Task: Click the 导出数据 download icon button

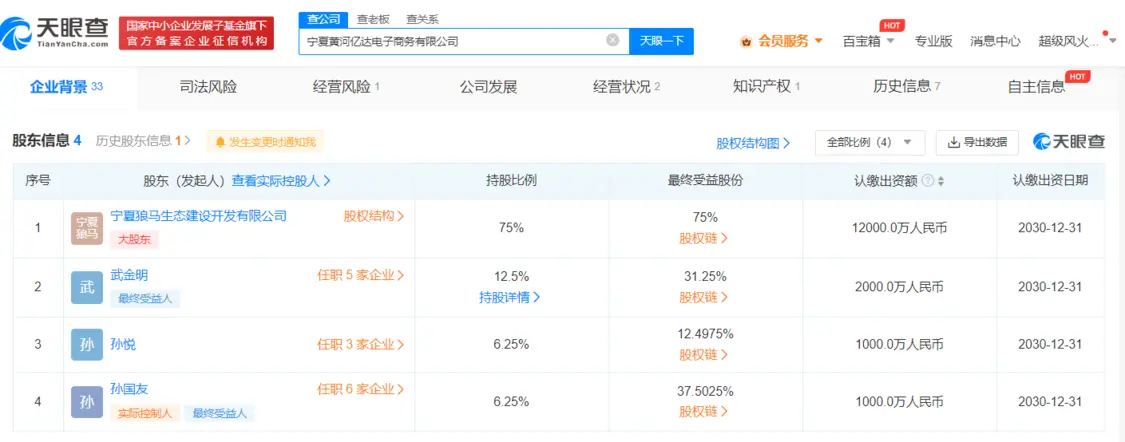Action: click(x=977, y=142)
